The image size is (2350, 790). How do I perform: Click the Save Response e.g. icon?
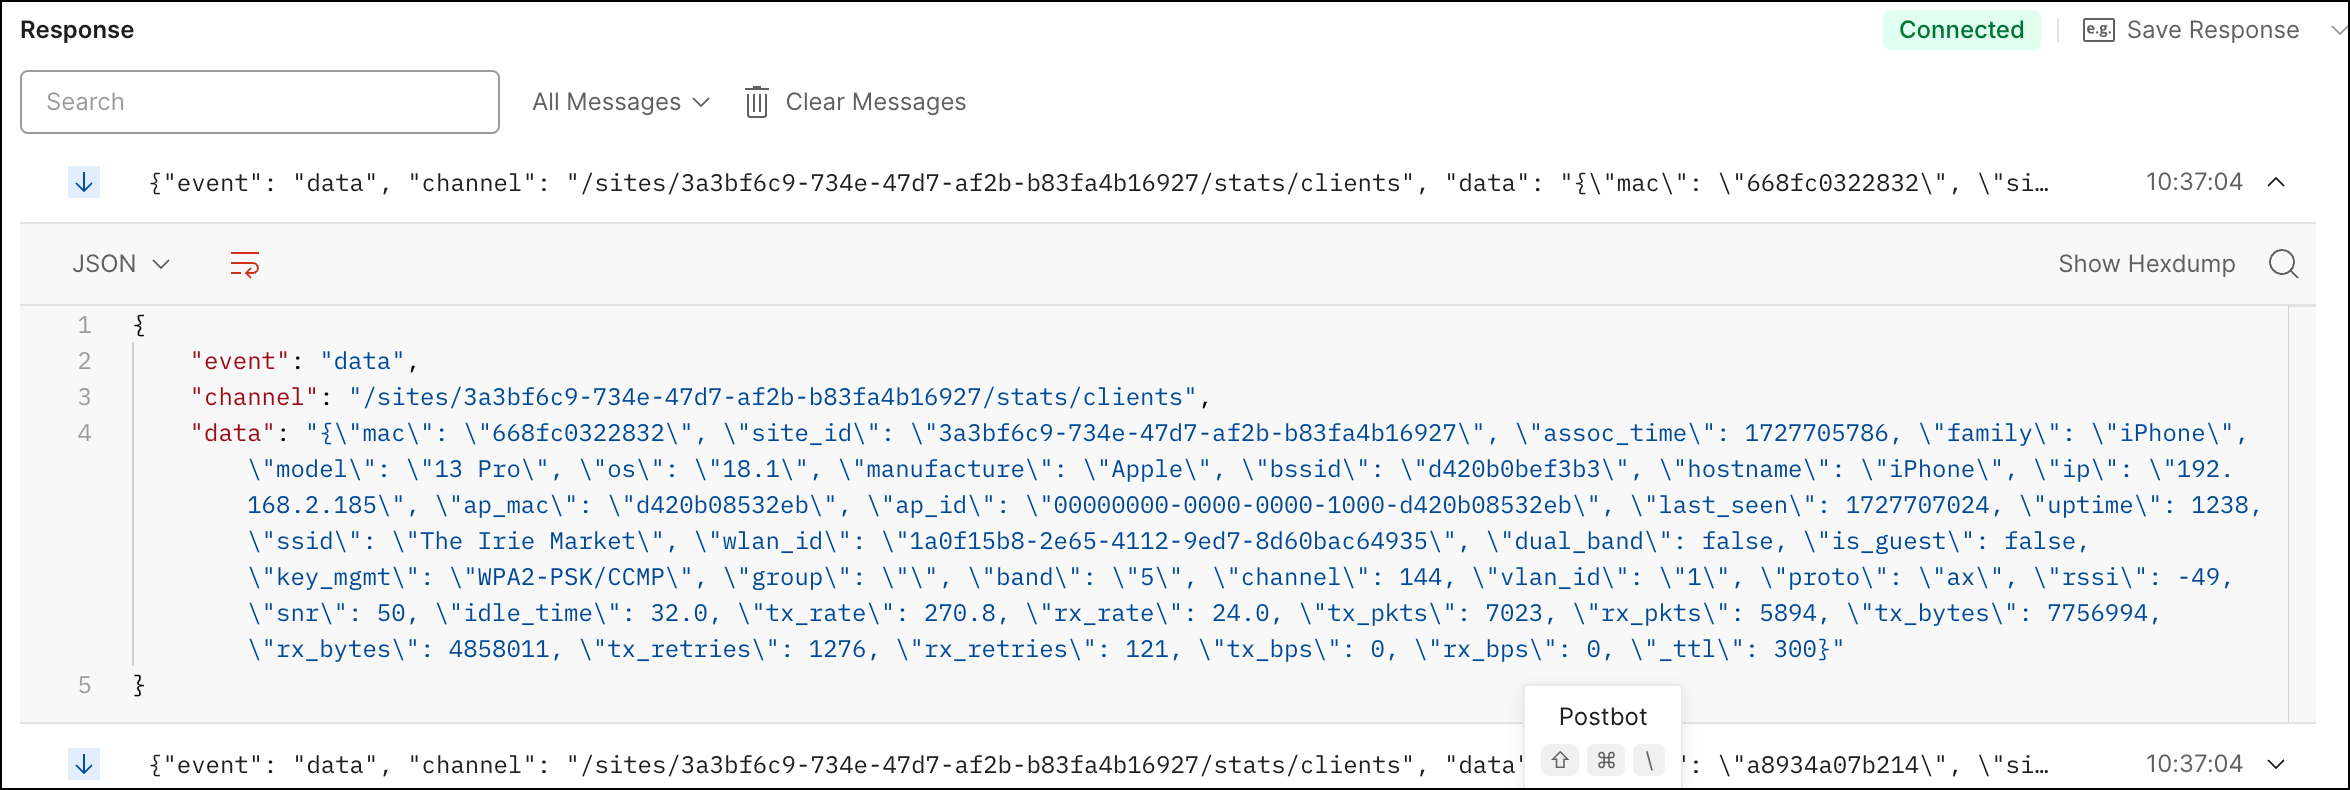(x=2098, y=30)
